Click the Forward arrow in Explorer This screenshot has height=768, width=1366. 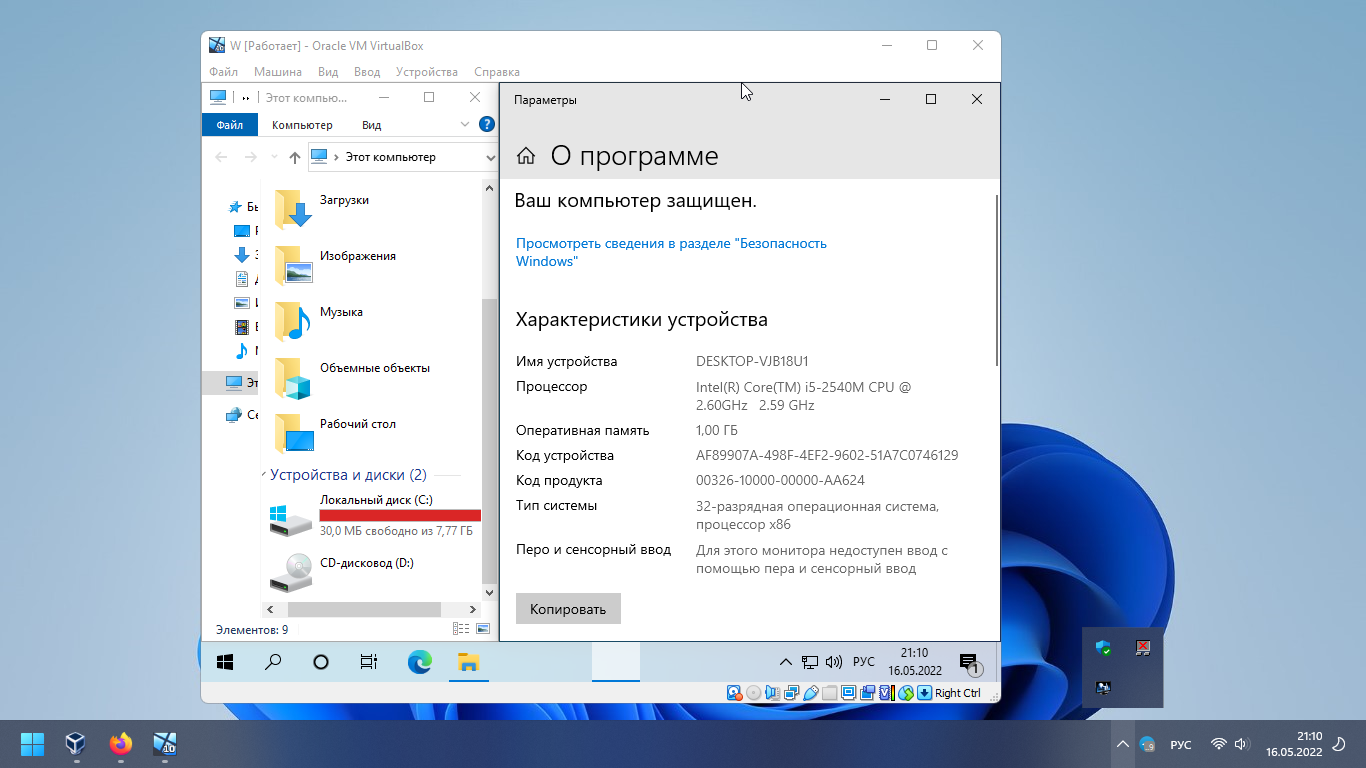click(x=251, y=157)
